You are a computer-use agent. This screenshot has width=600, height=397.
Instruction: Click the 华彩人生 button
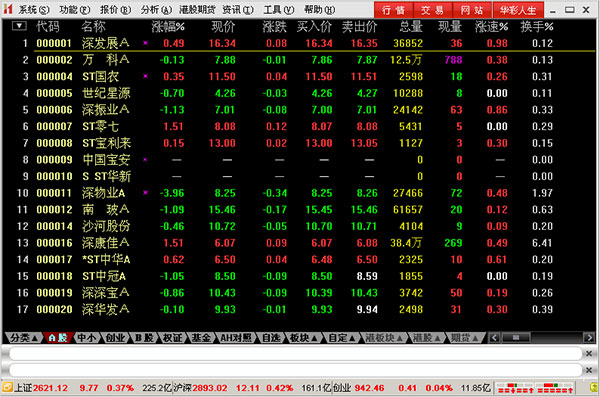point(518,10)
